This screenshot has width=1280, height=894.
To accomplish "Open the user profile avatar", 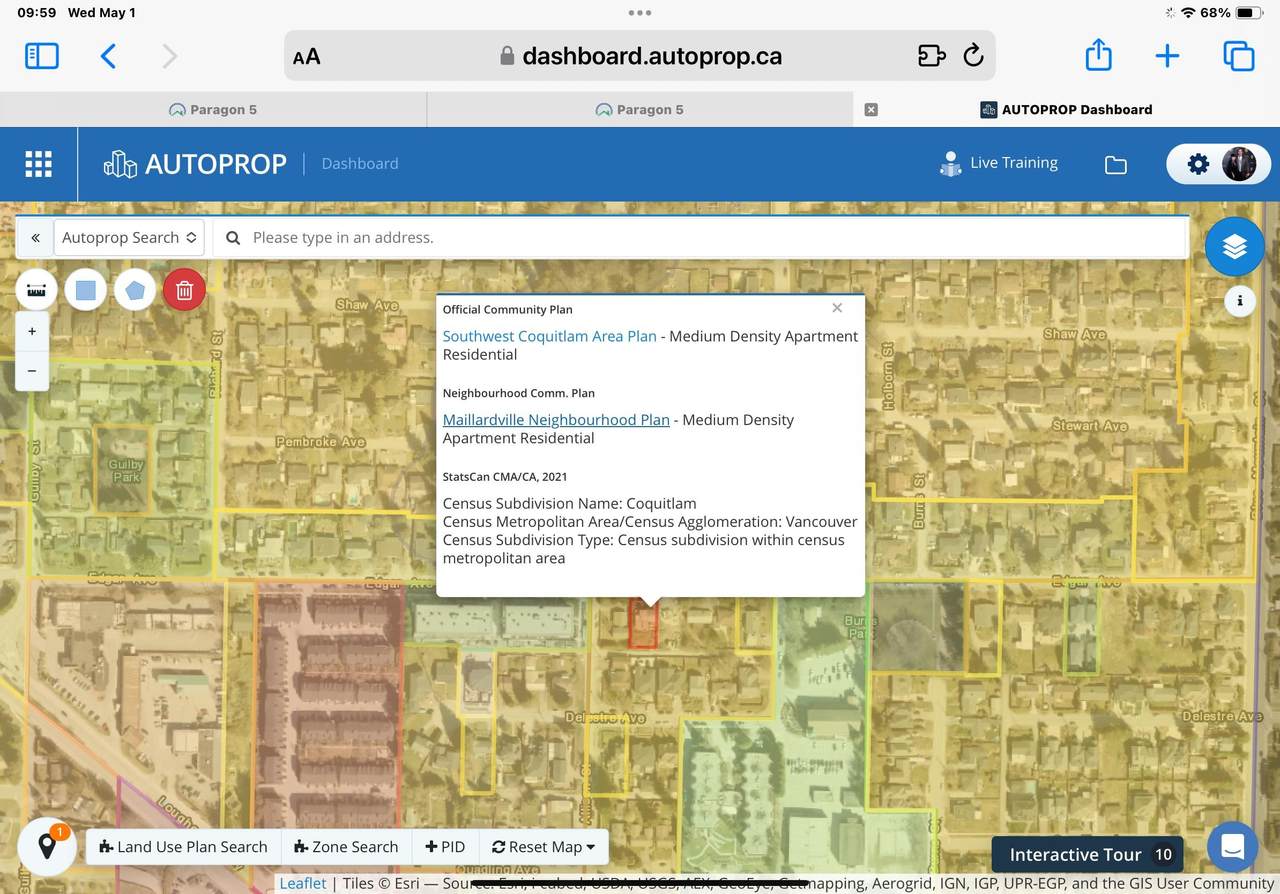I will tap(1239, 164).
